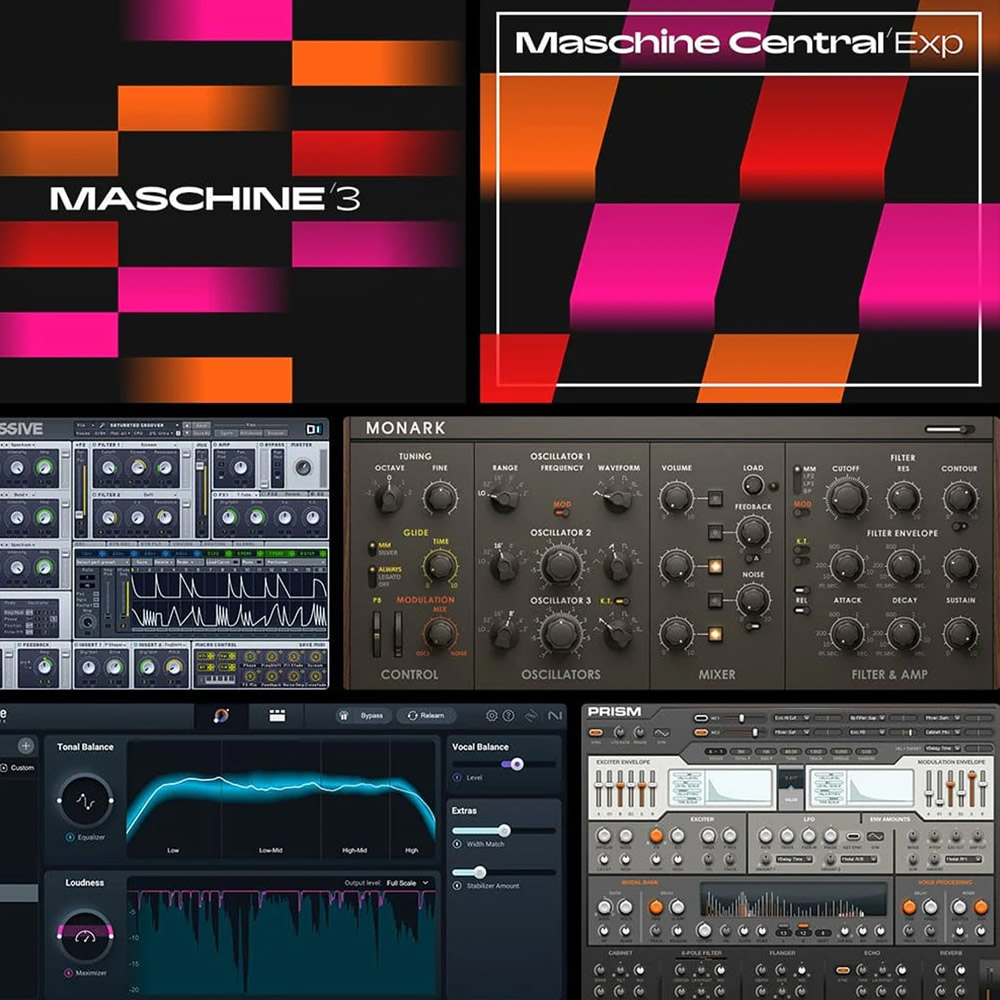The width and height of the screenshot is (1000, 1000).
Task: Switch to the ENV AMOUNTS tab in Prism
Action: click(x=889, y=818)
